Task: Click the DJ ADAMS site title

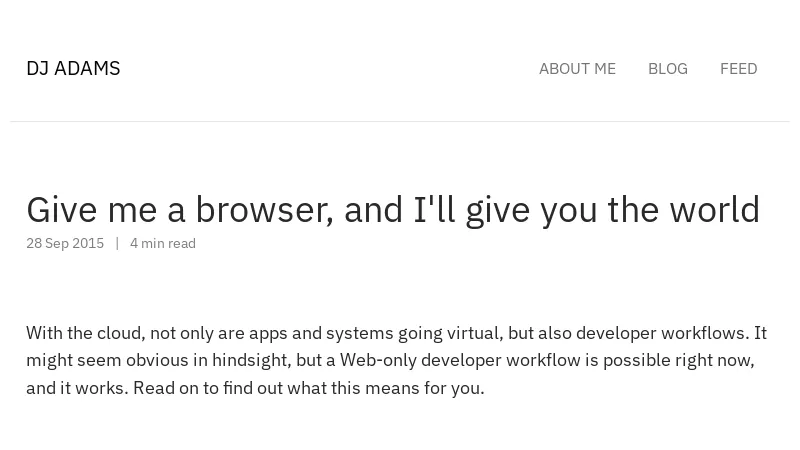Action: coord(73,68)
